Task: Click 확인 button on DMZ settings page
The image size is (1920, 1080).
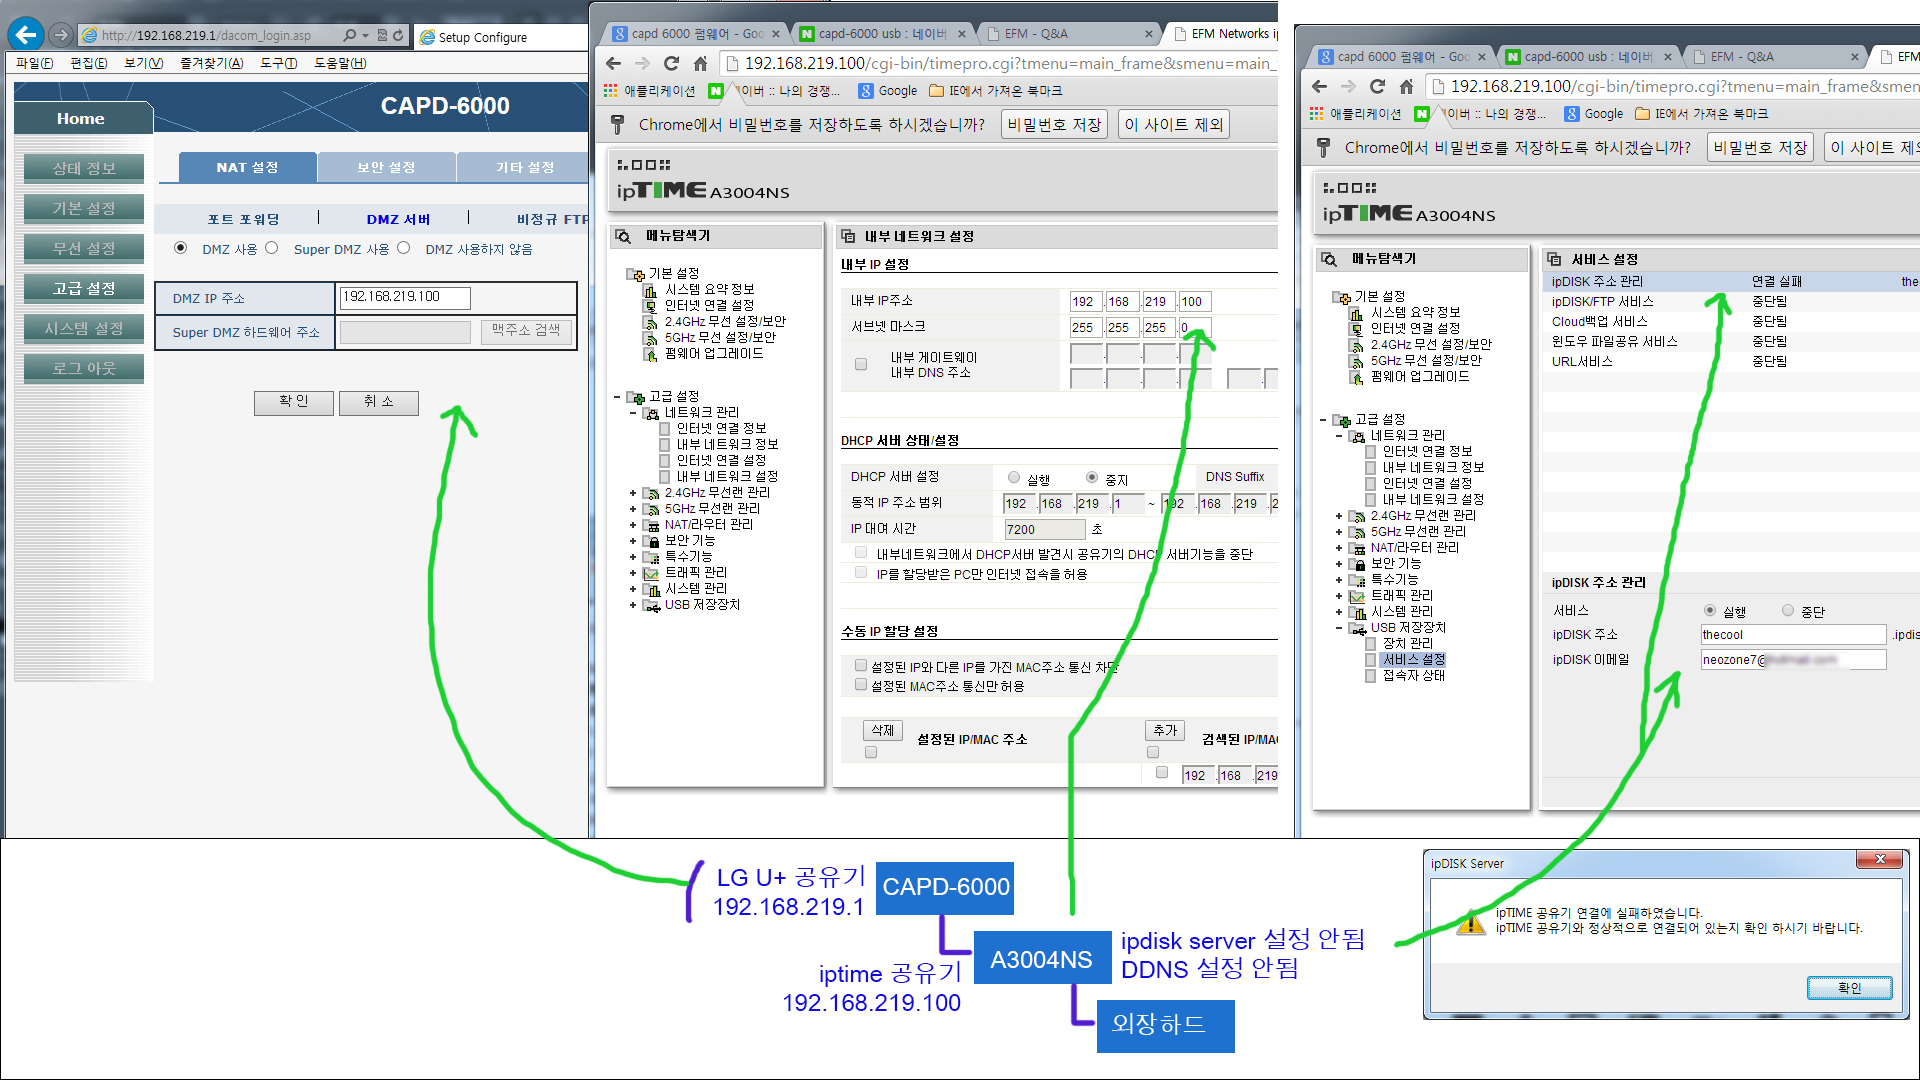Action: click(293, 402)
